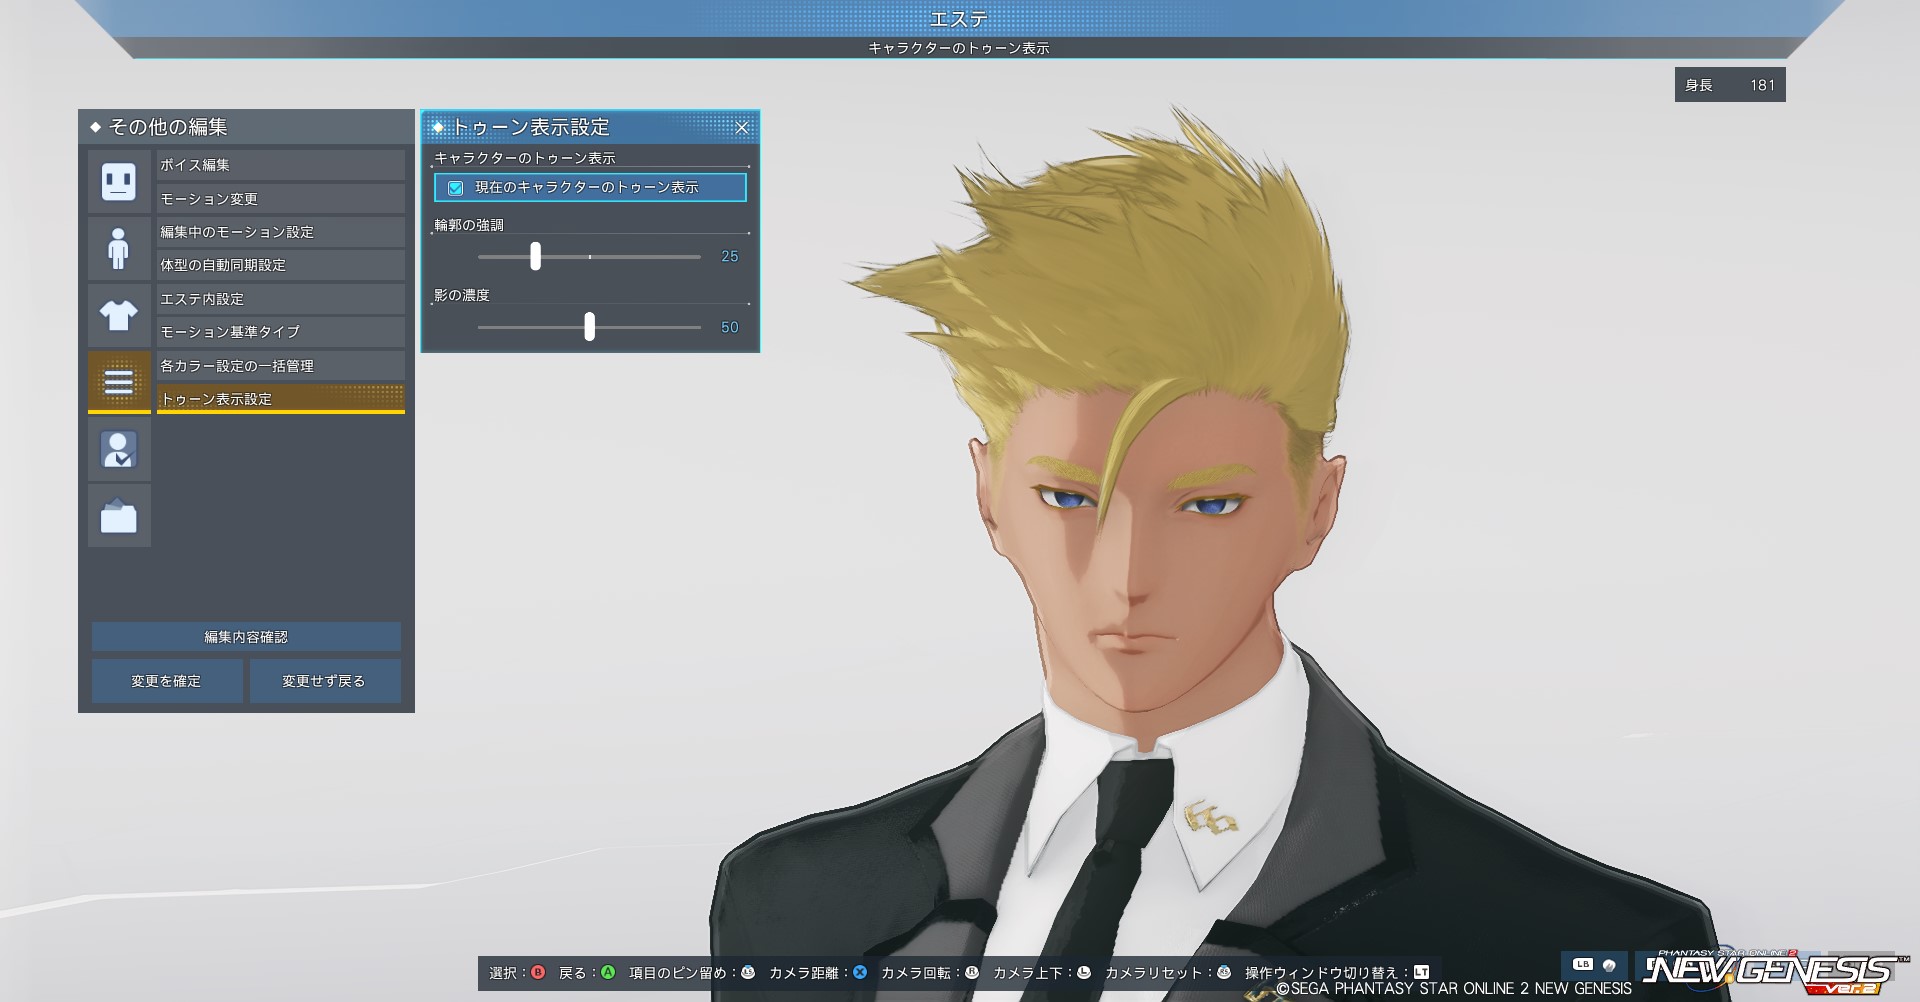Click the round icon beside LB
Viewport: 1920px width, 1002px height.
[1609, 966]
